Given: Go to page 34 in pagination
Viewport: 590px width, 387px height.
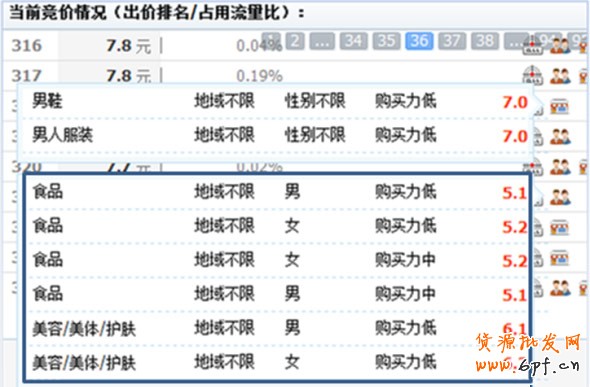Looking at the screenshot, I should point(354,41).
